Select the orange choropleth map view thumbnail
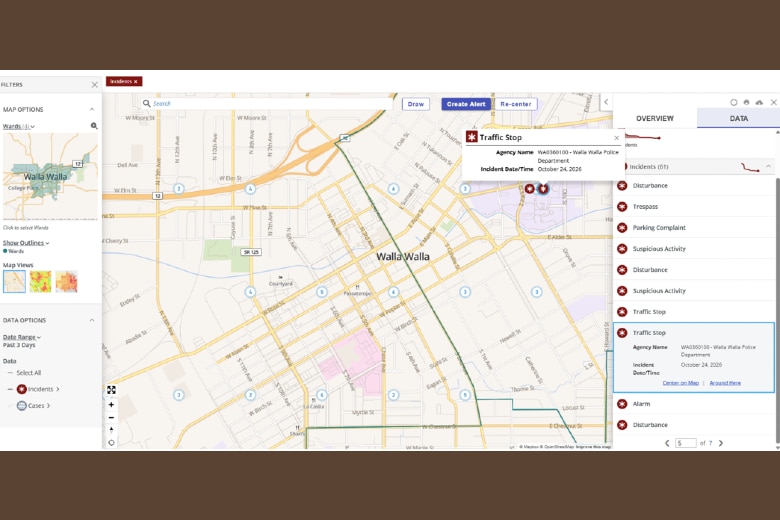 66,282
